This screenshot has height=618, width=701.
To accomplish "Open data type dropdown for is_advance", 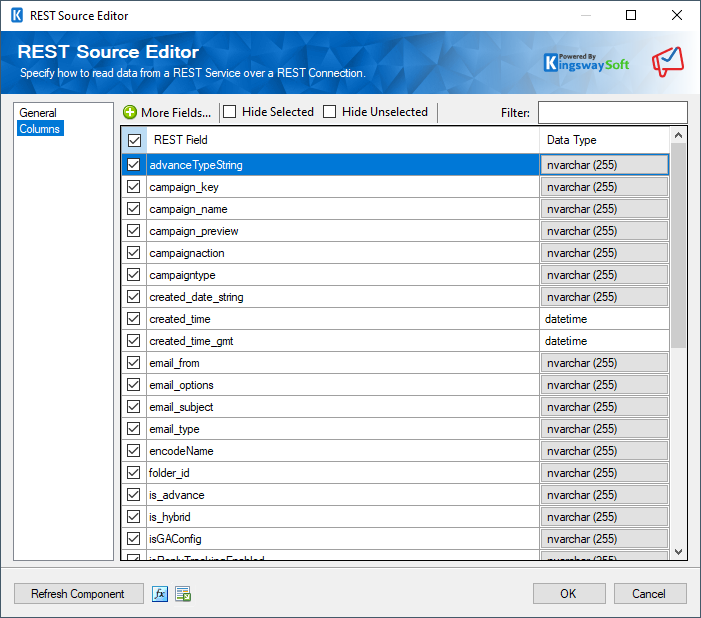I will [604, 495].
